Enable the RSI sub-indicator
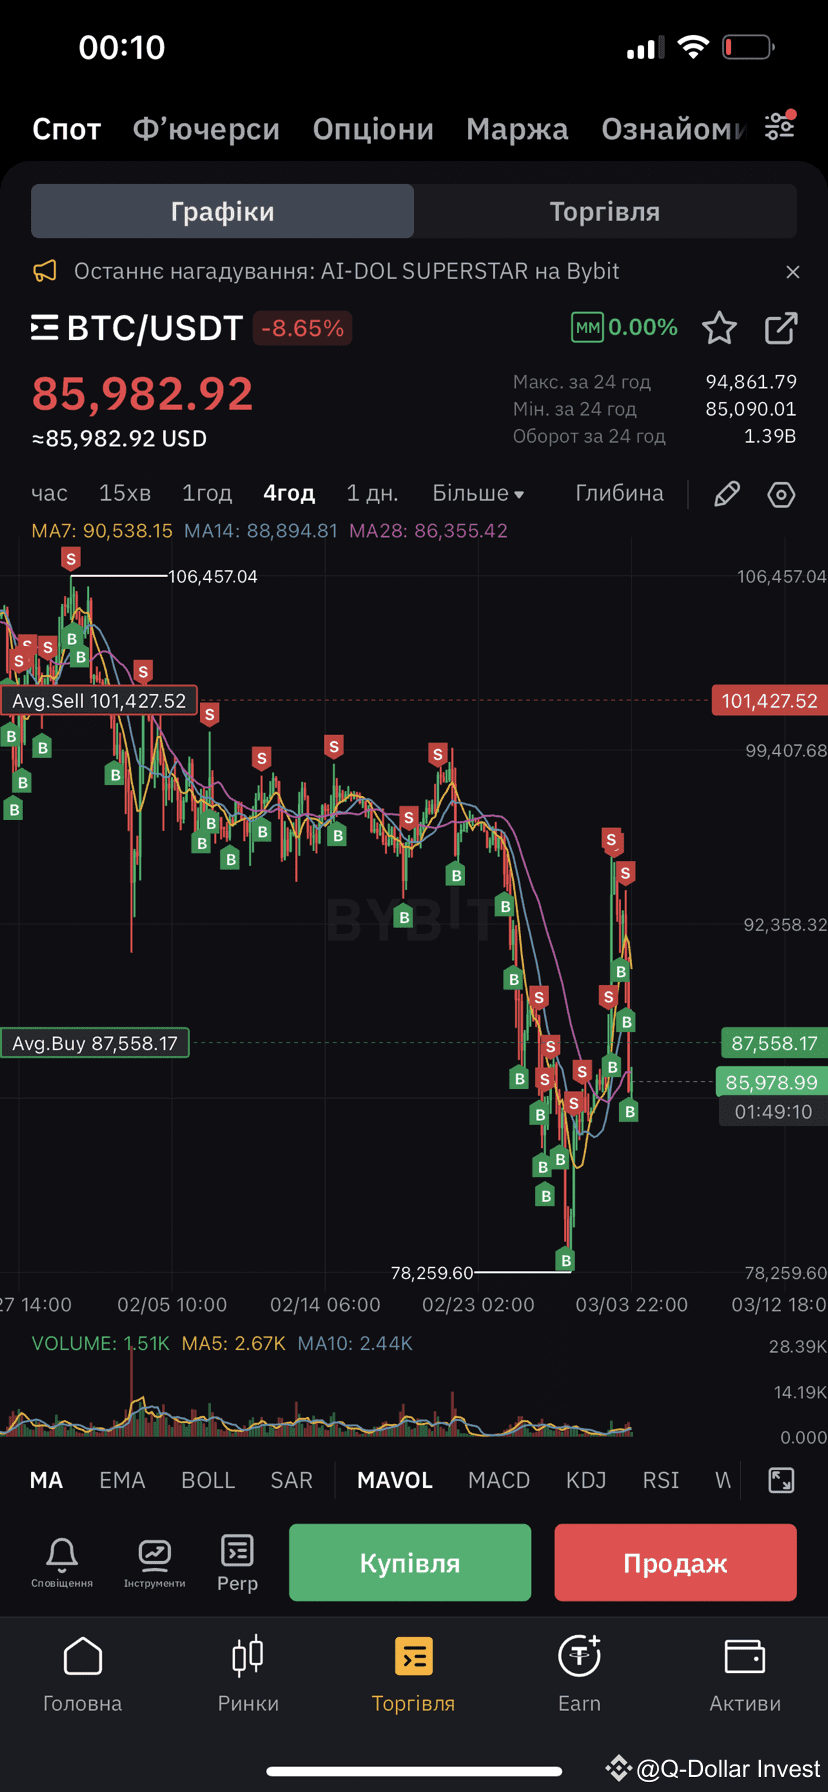 [x=660, y=1480]
